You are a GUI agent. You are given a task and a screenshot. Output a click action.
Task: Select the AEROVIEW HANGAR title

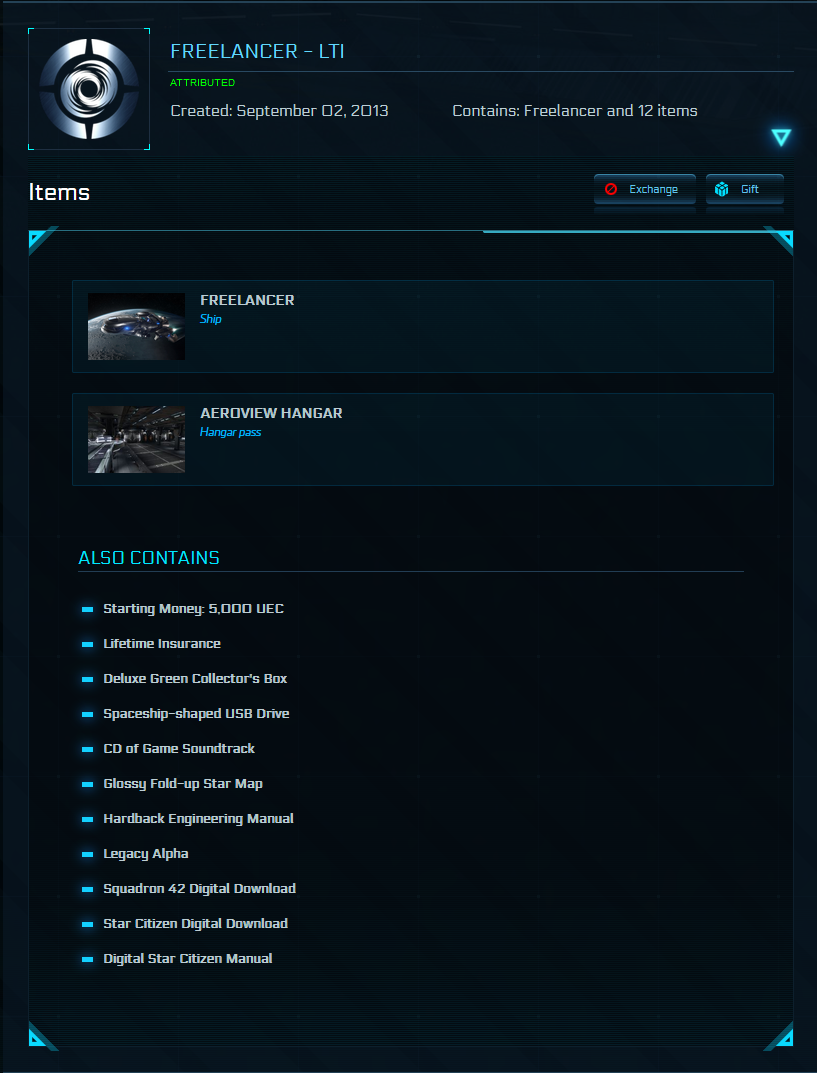pos(271,413)
